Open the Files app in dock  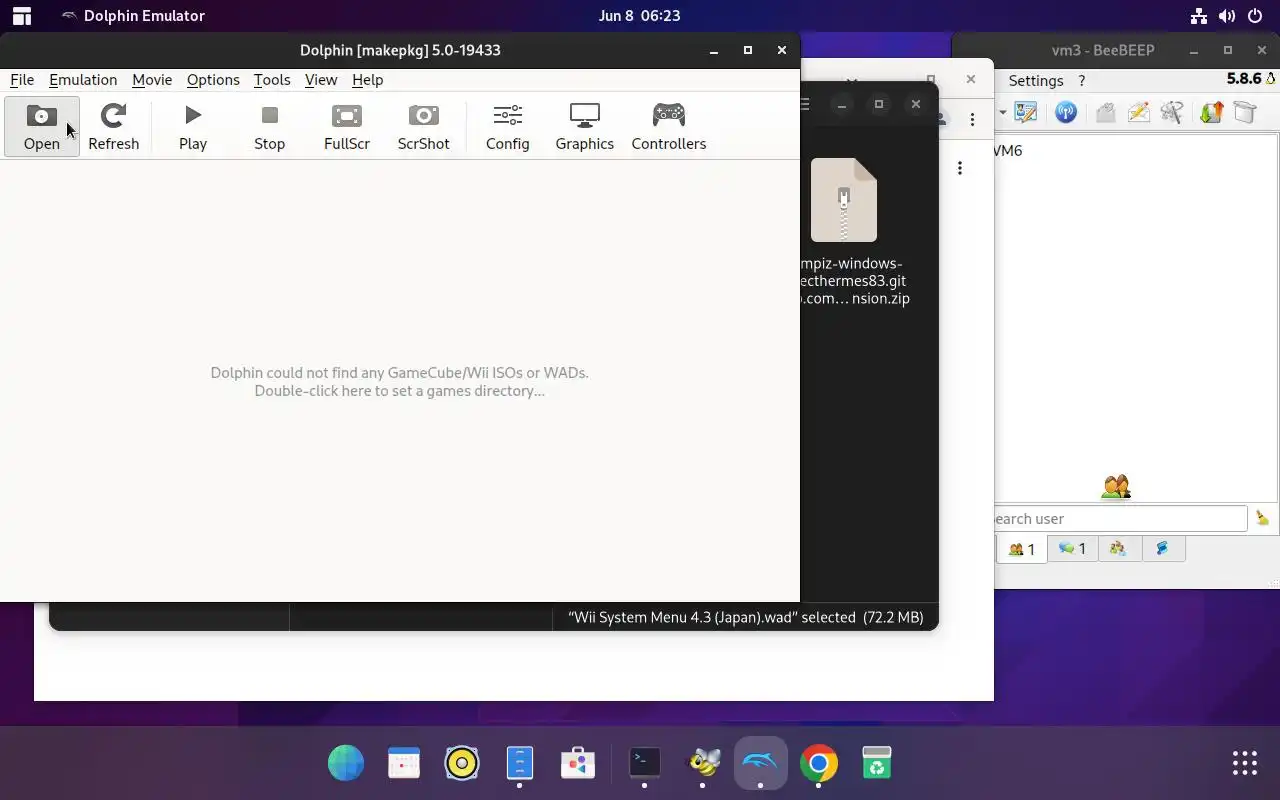coord(520,763)
